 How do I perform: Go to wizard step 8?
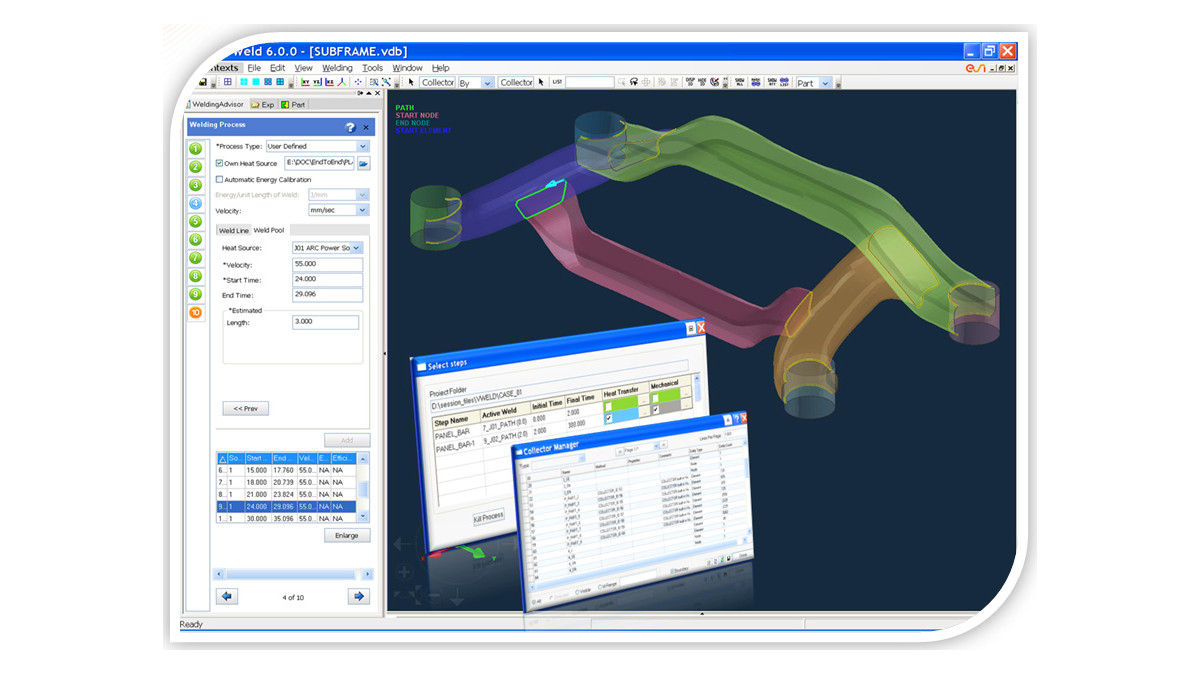196,275
